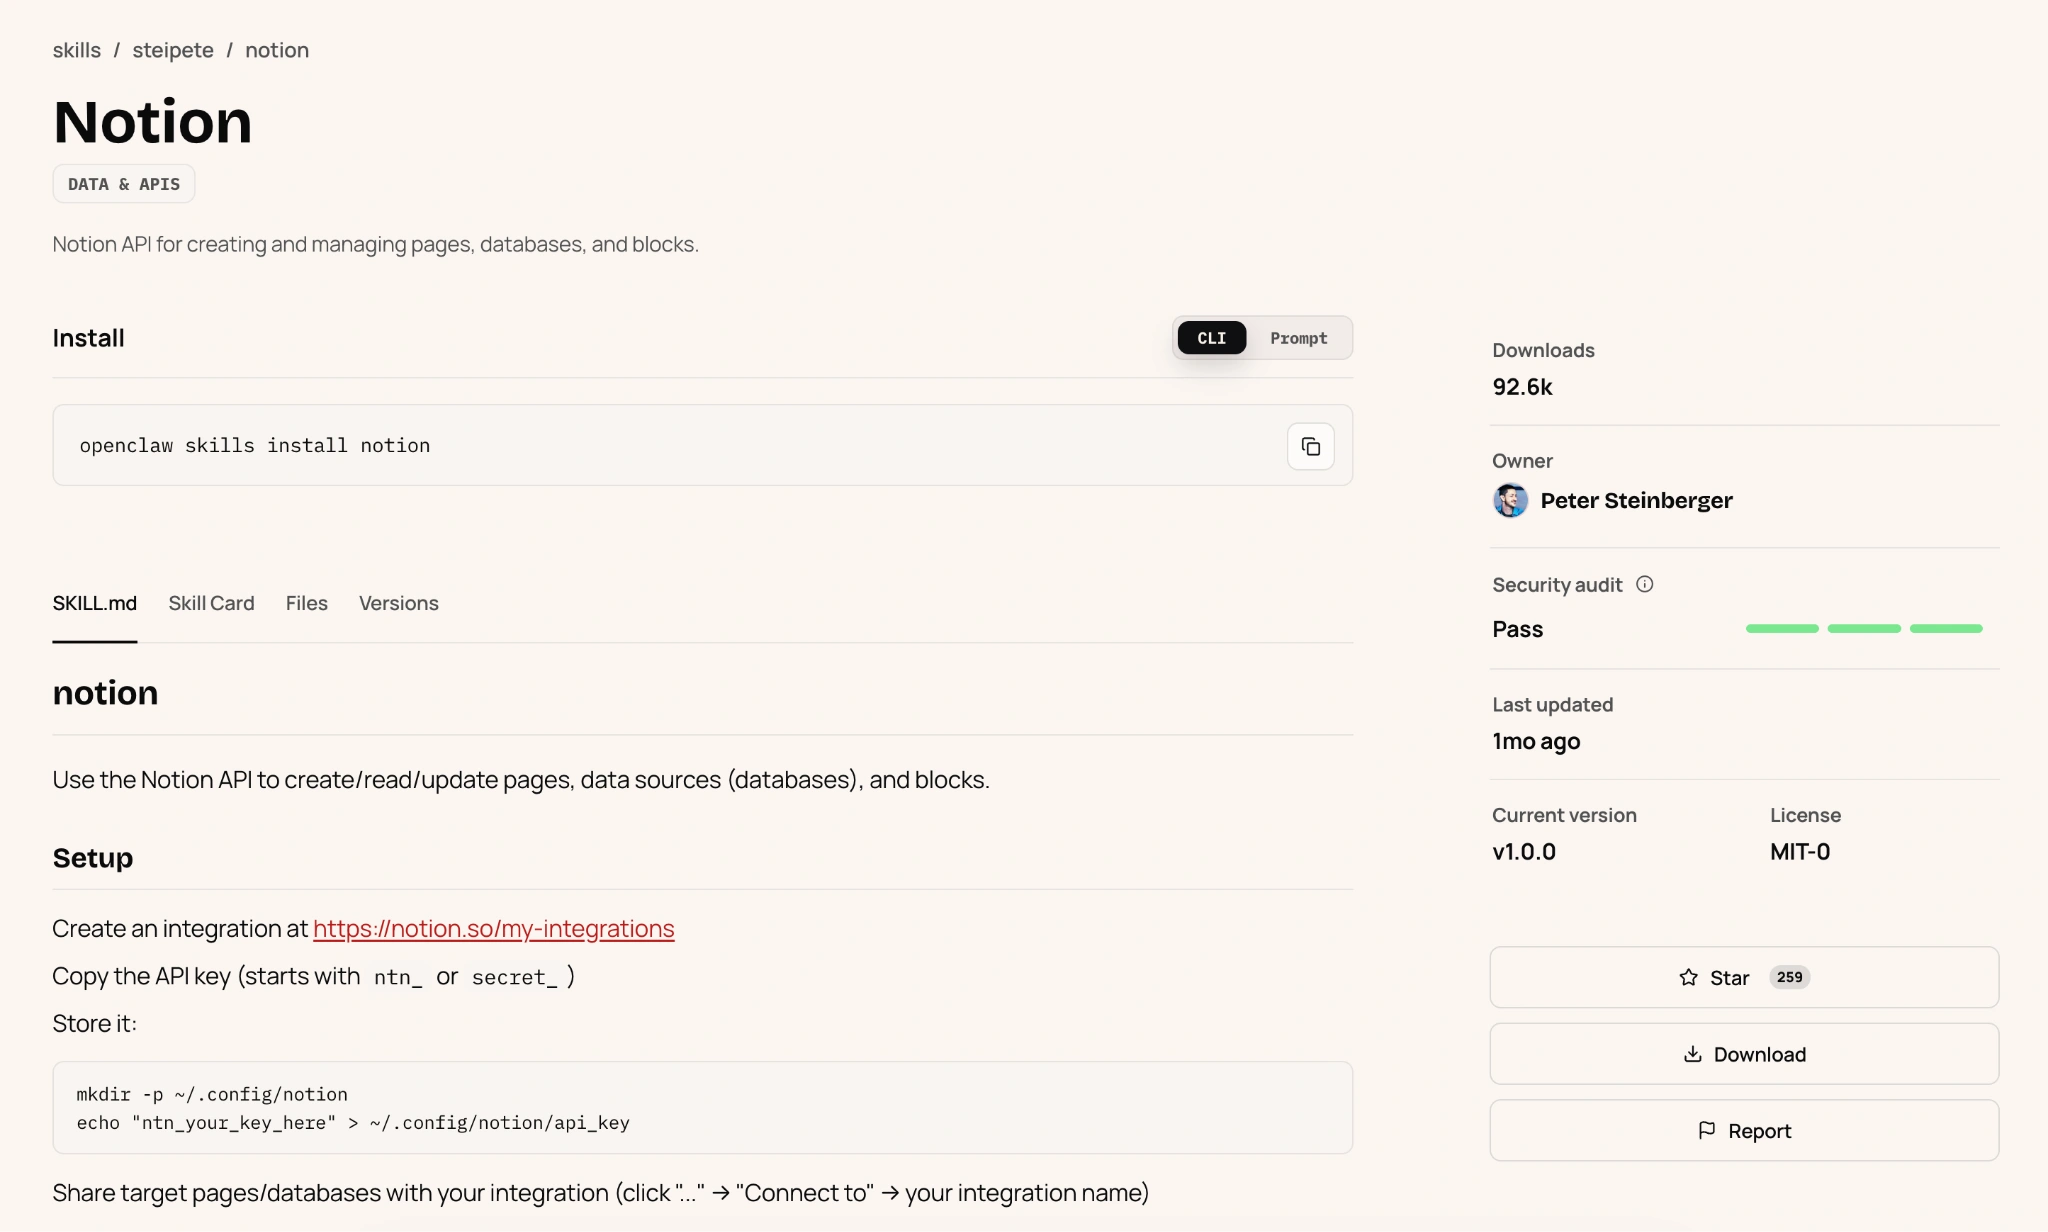The image size is (2048, 1232).
Task: Click the Notion API description under the tag
Action: click(x=375, y=244)
